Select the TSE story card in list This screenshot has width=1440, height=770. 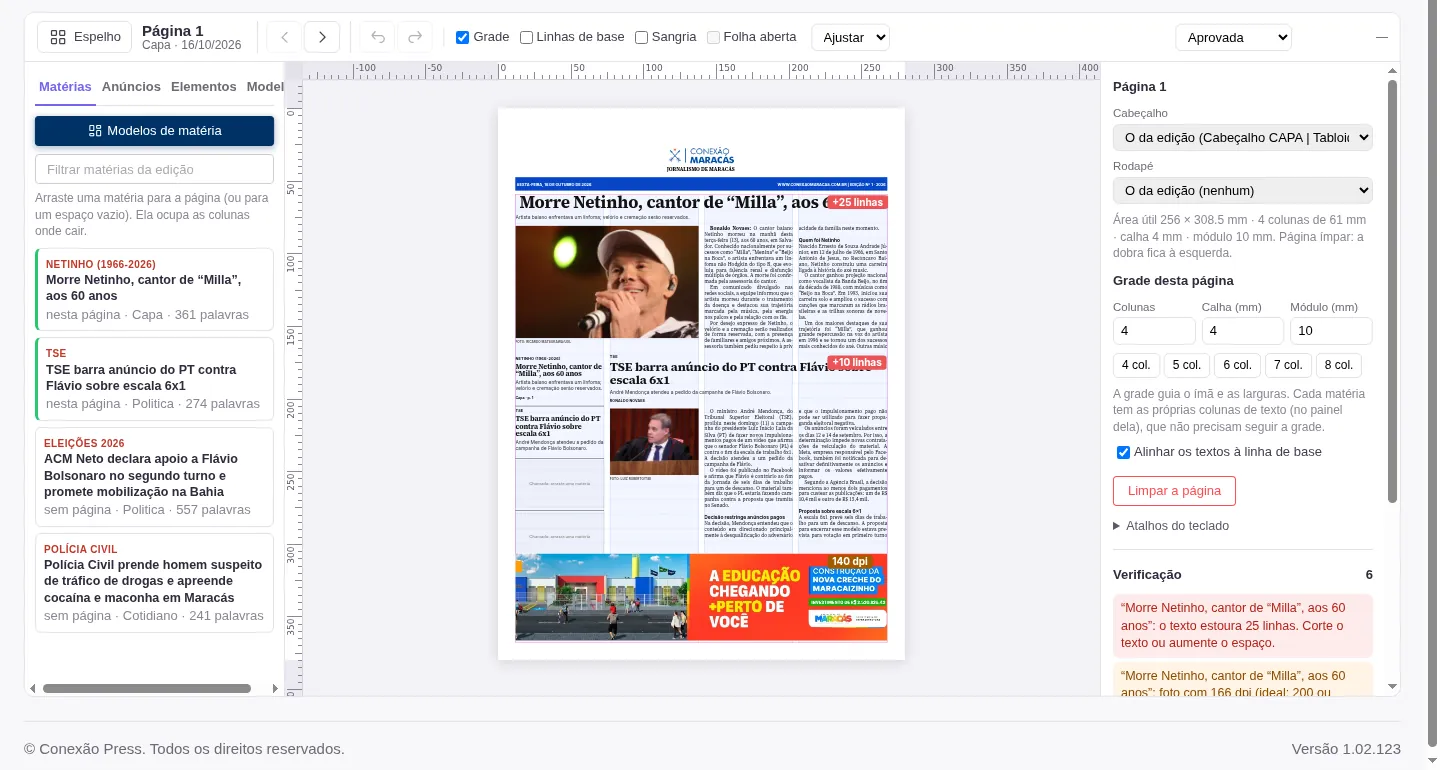[154, 379]
